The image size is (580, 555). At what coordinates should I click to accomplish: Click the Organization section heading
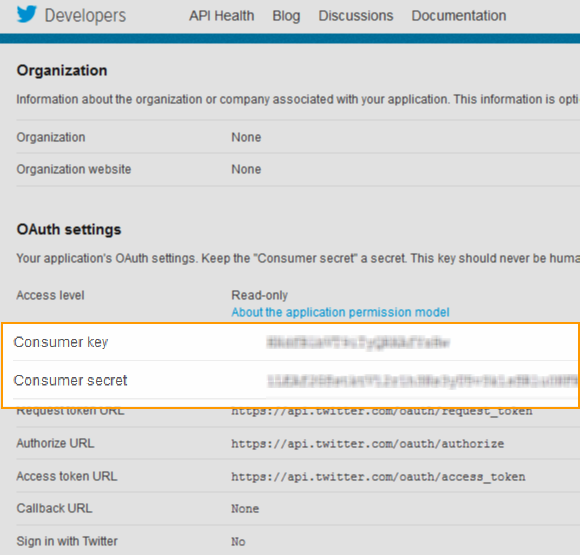click(62, 70)
